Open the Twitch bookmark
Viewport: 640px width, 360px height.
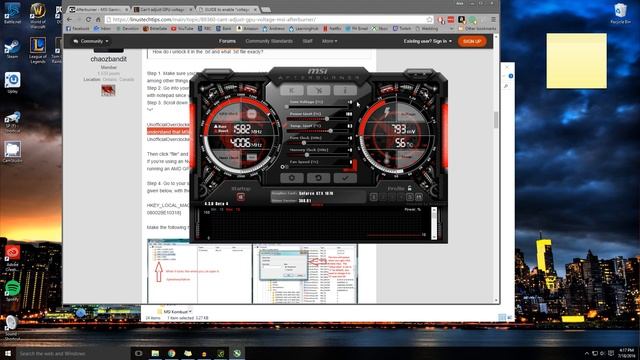pyautogui.click(x=402, y=29)
